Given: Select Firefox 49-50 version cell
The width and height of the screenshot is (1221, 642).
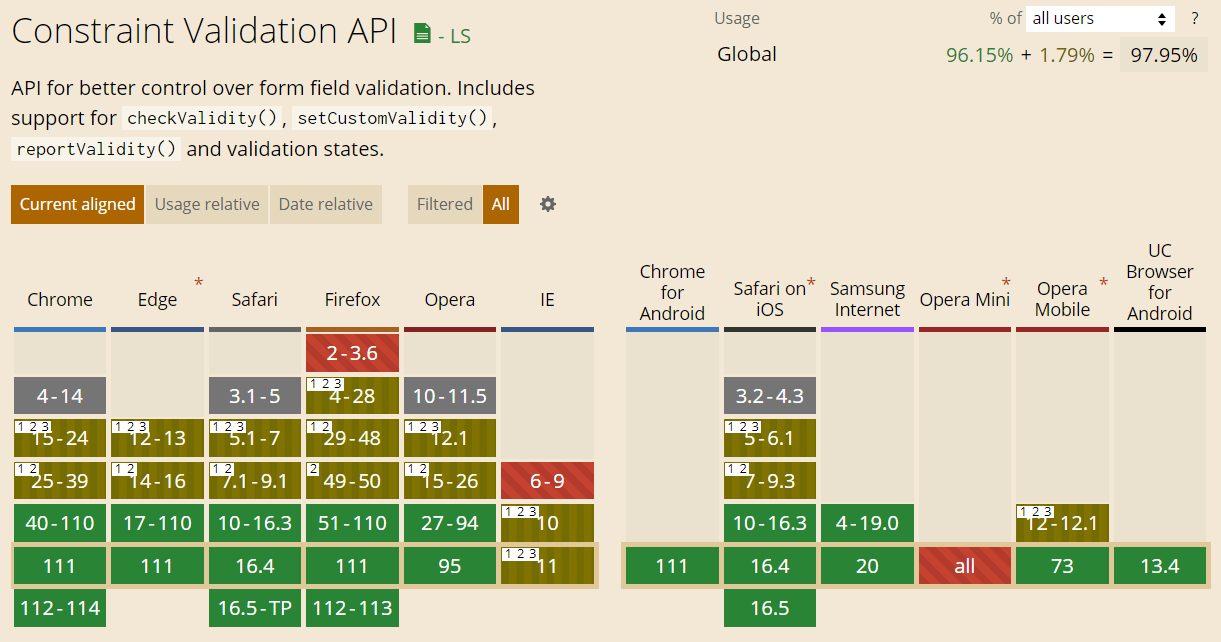Looking at the screenshot, I should tap(352, 481).
